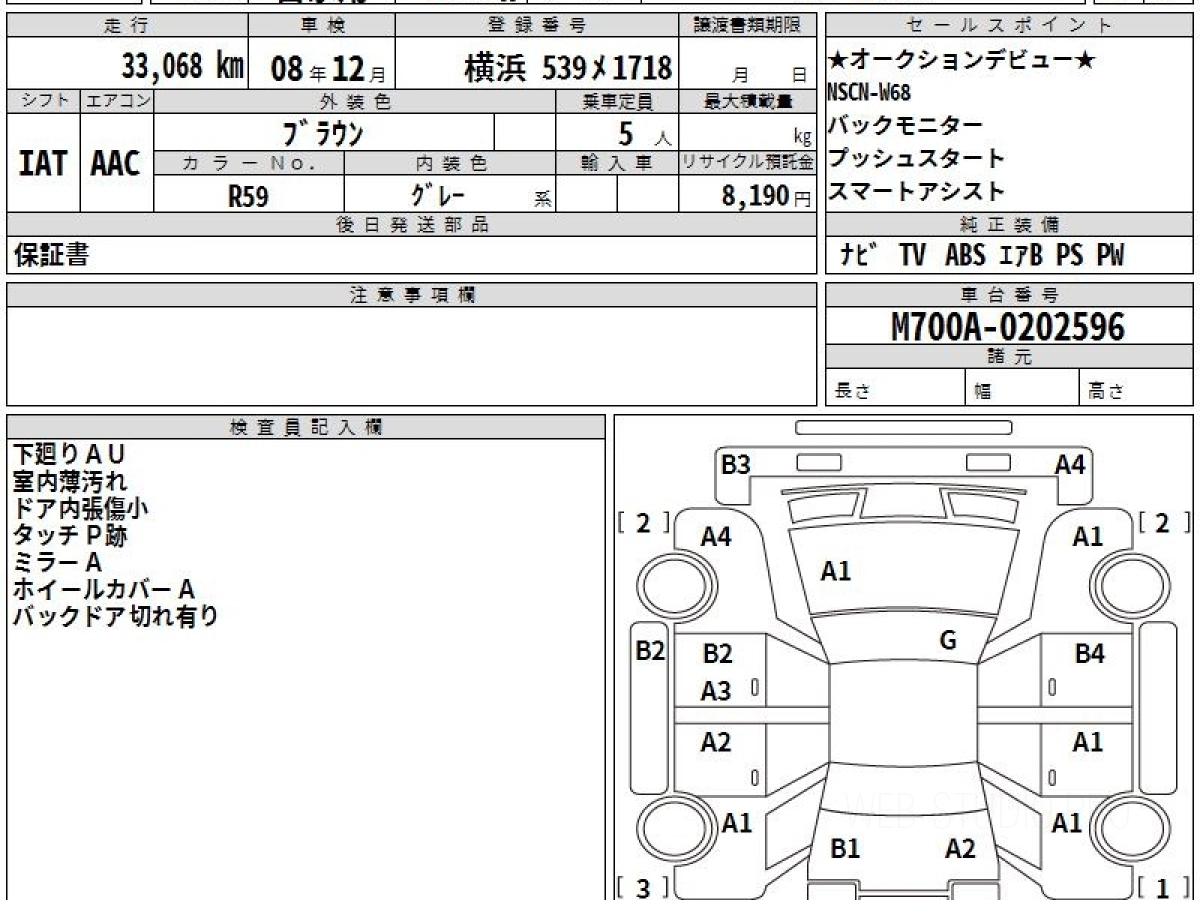Click the B3 damage mark on car diagram
Viewport: 1200px width, 900px height.
click(735, 464)
